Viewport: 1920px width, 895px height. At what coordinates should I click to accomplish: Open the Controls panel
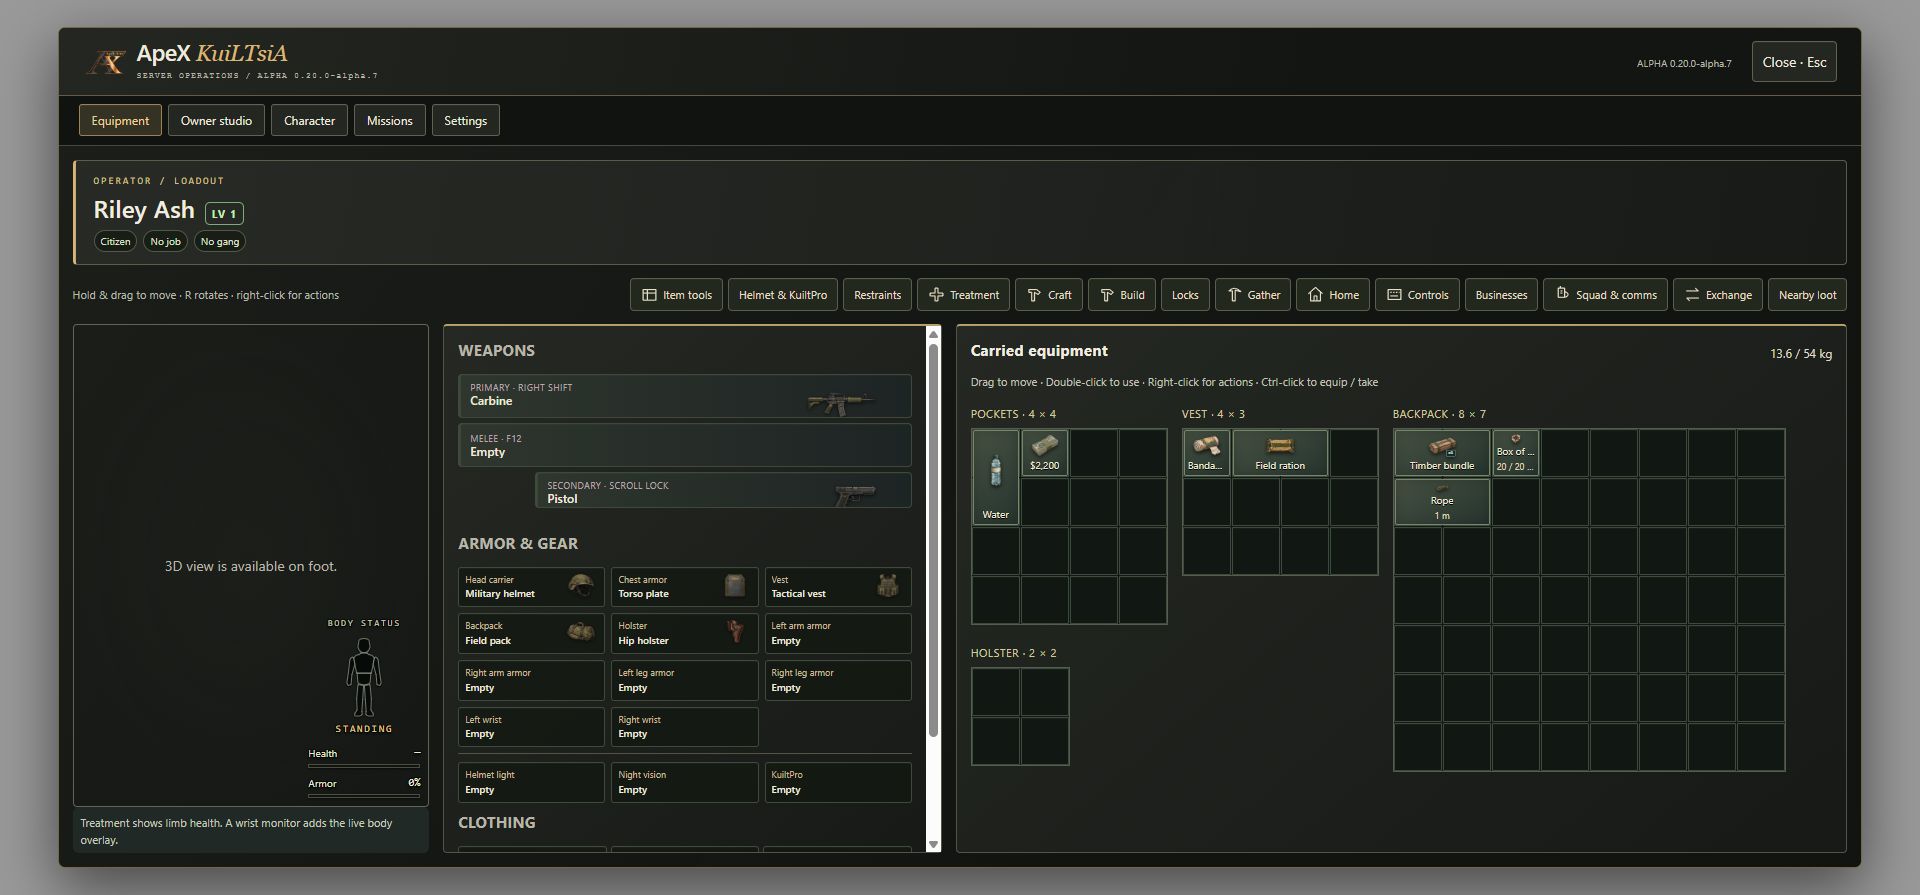pyautogui.click(x=1417, y=295)
